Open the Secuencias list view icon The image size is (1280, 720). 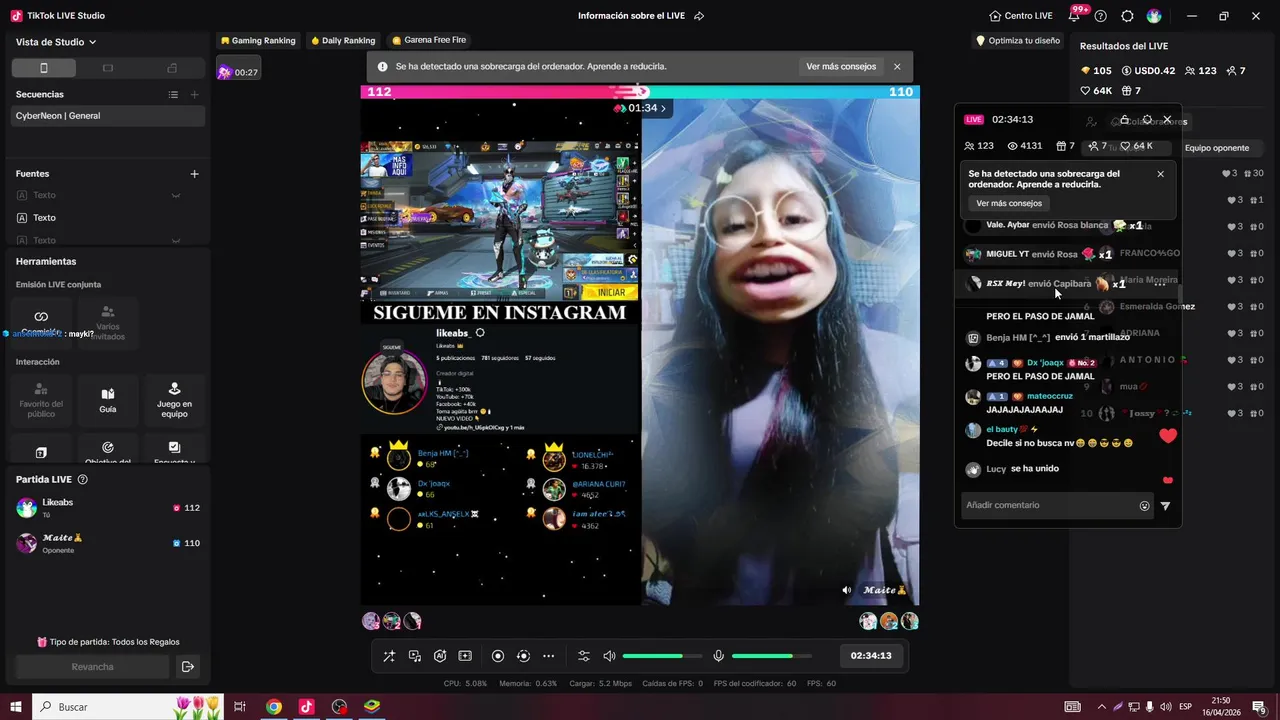(x=173, y=94)
